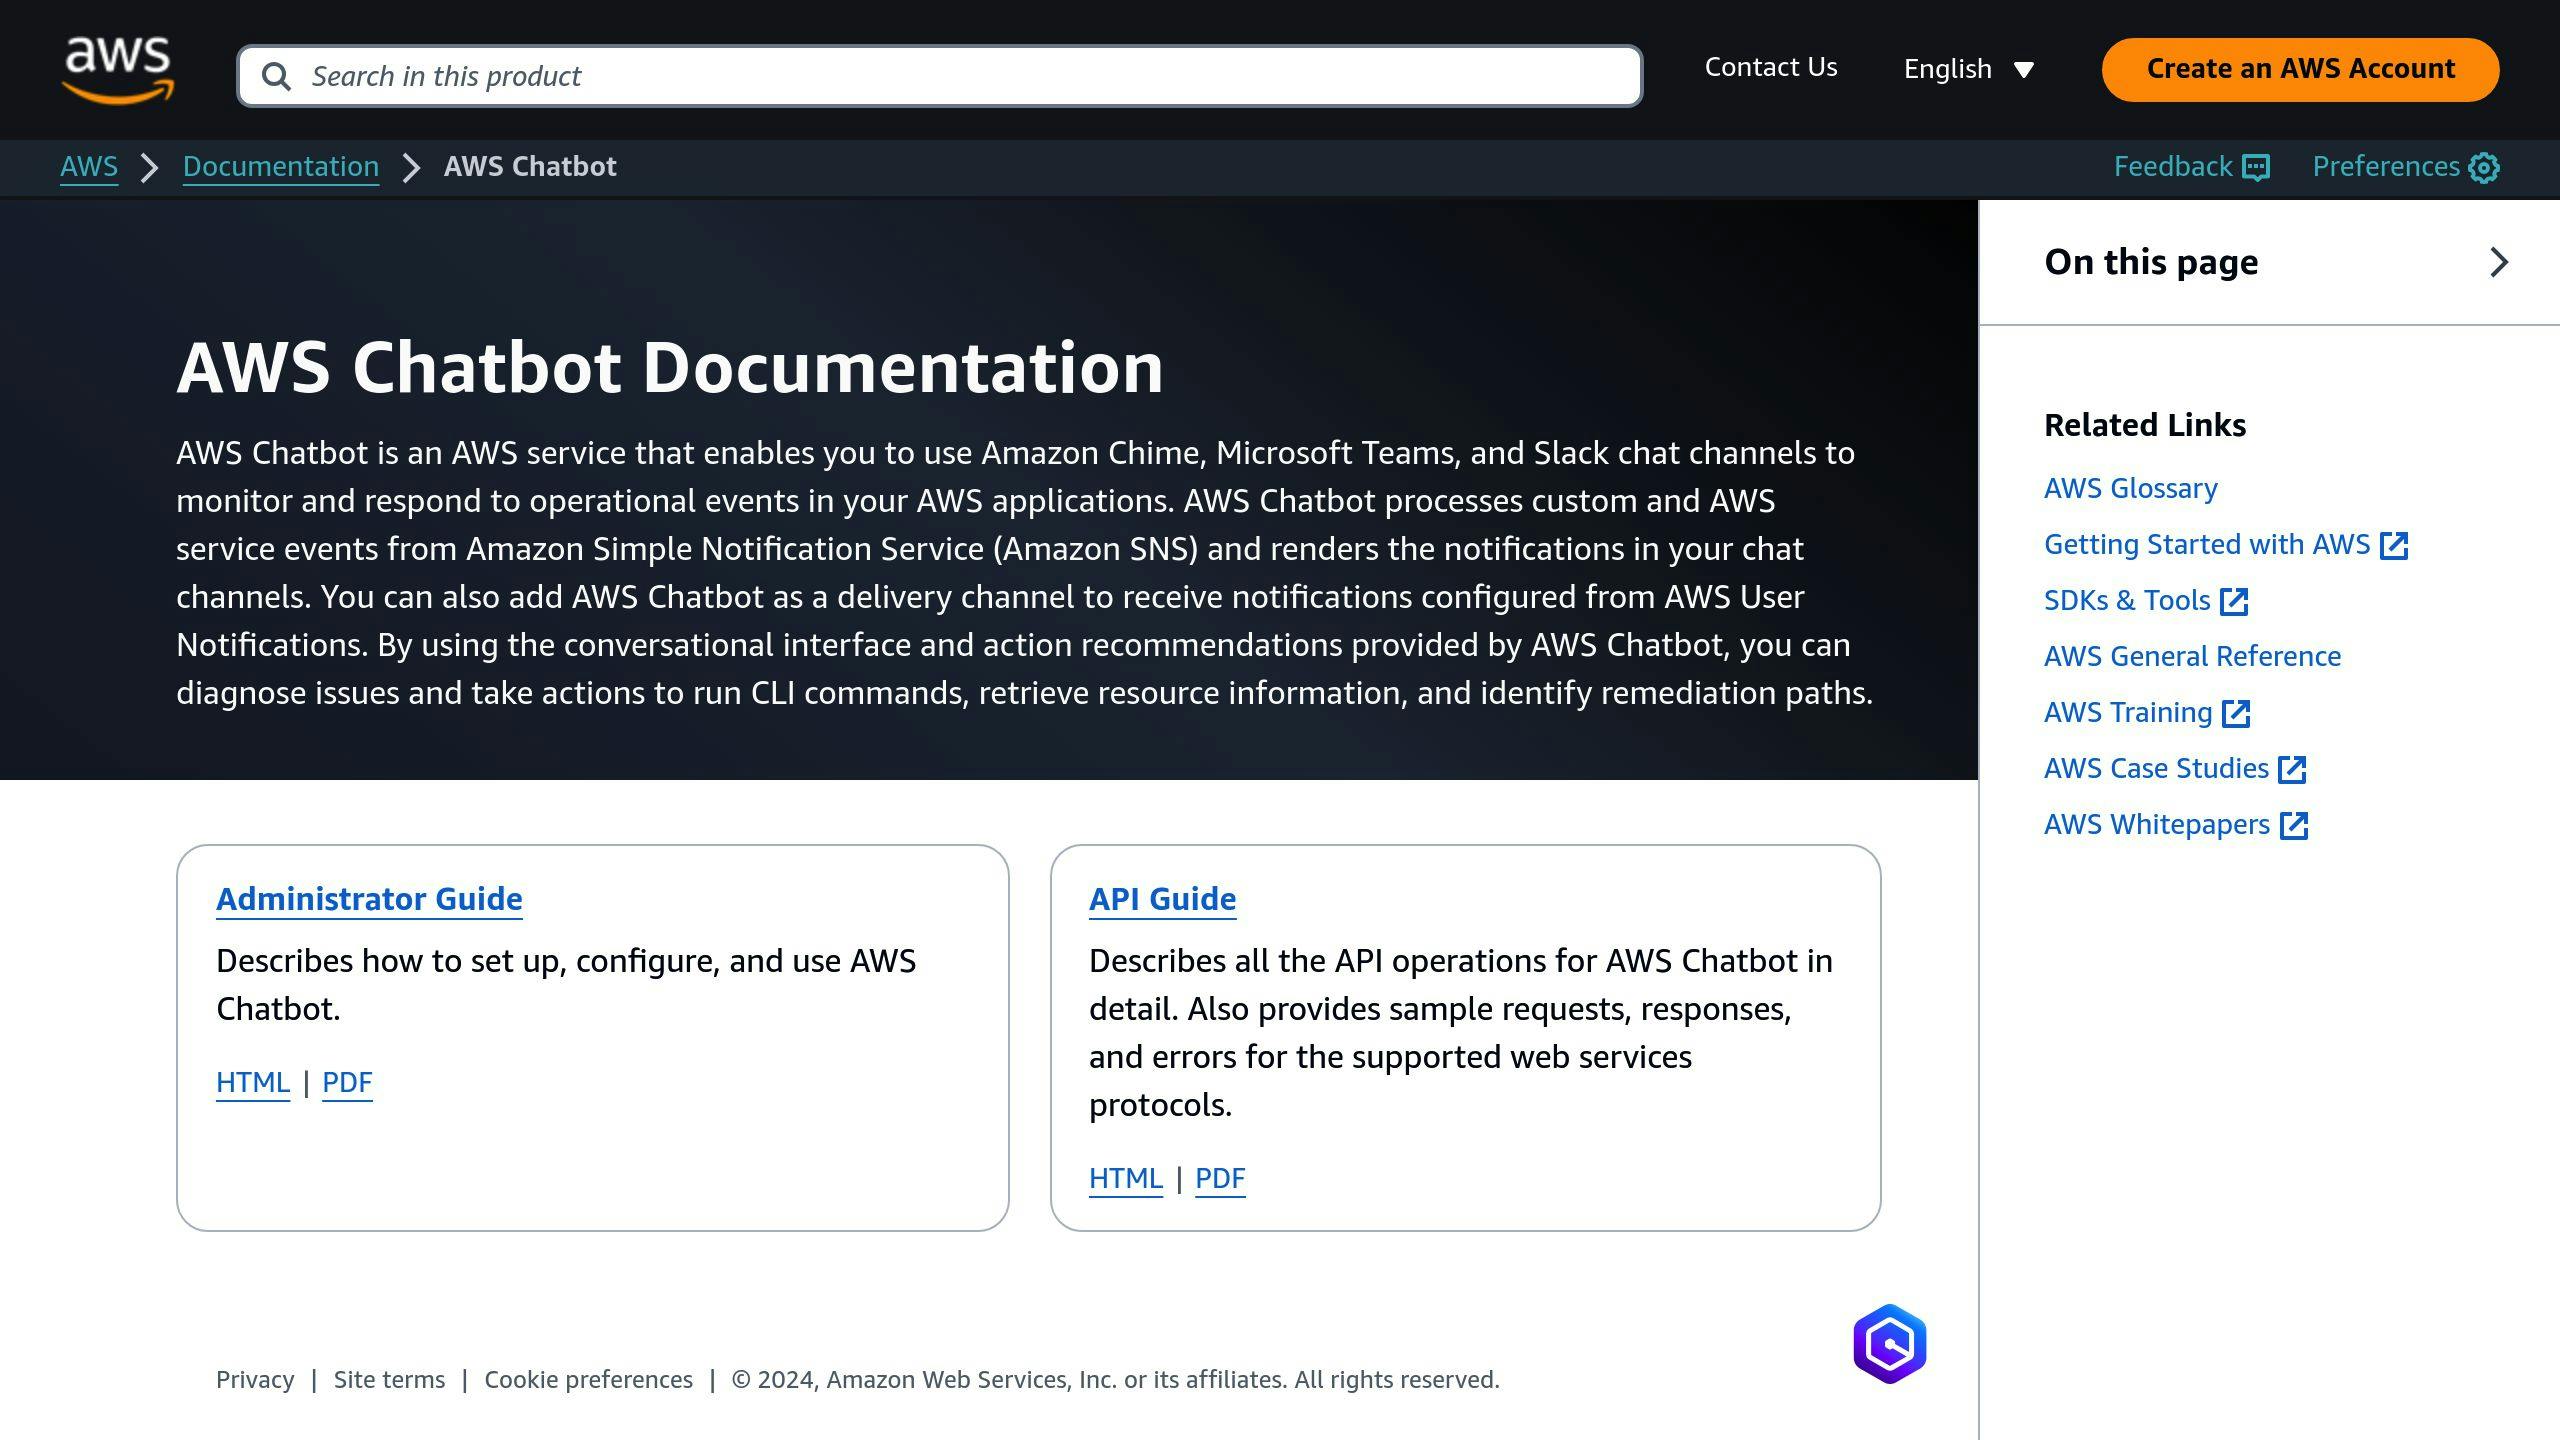Viewport: 2560px width, 1440px height.
Task: Open the API Guide link
Action: (x=1162, y=899)
